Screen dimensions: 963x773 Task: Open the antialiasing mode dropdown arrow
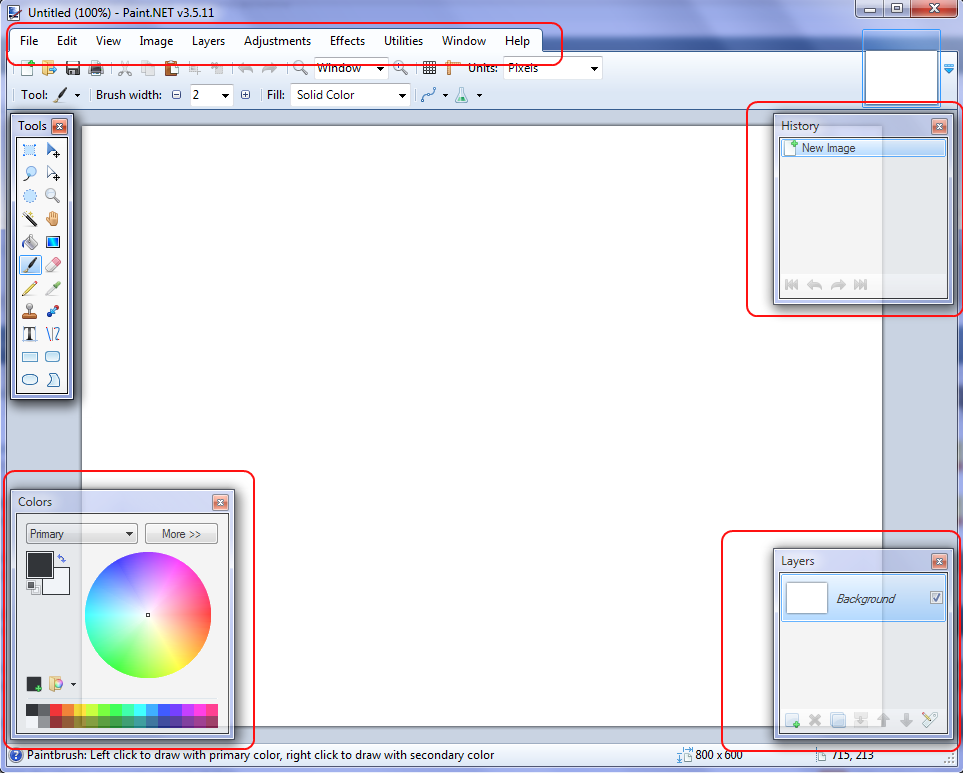(x=445, y=95)
